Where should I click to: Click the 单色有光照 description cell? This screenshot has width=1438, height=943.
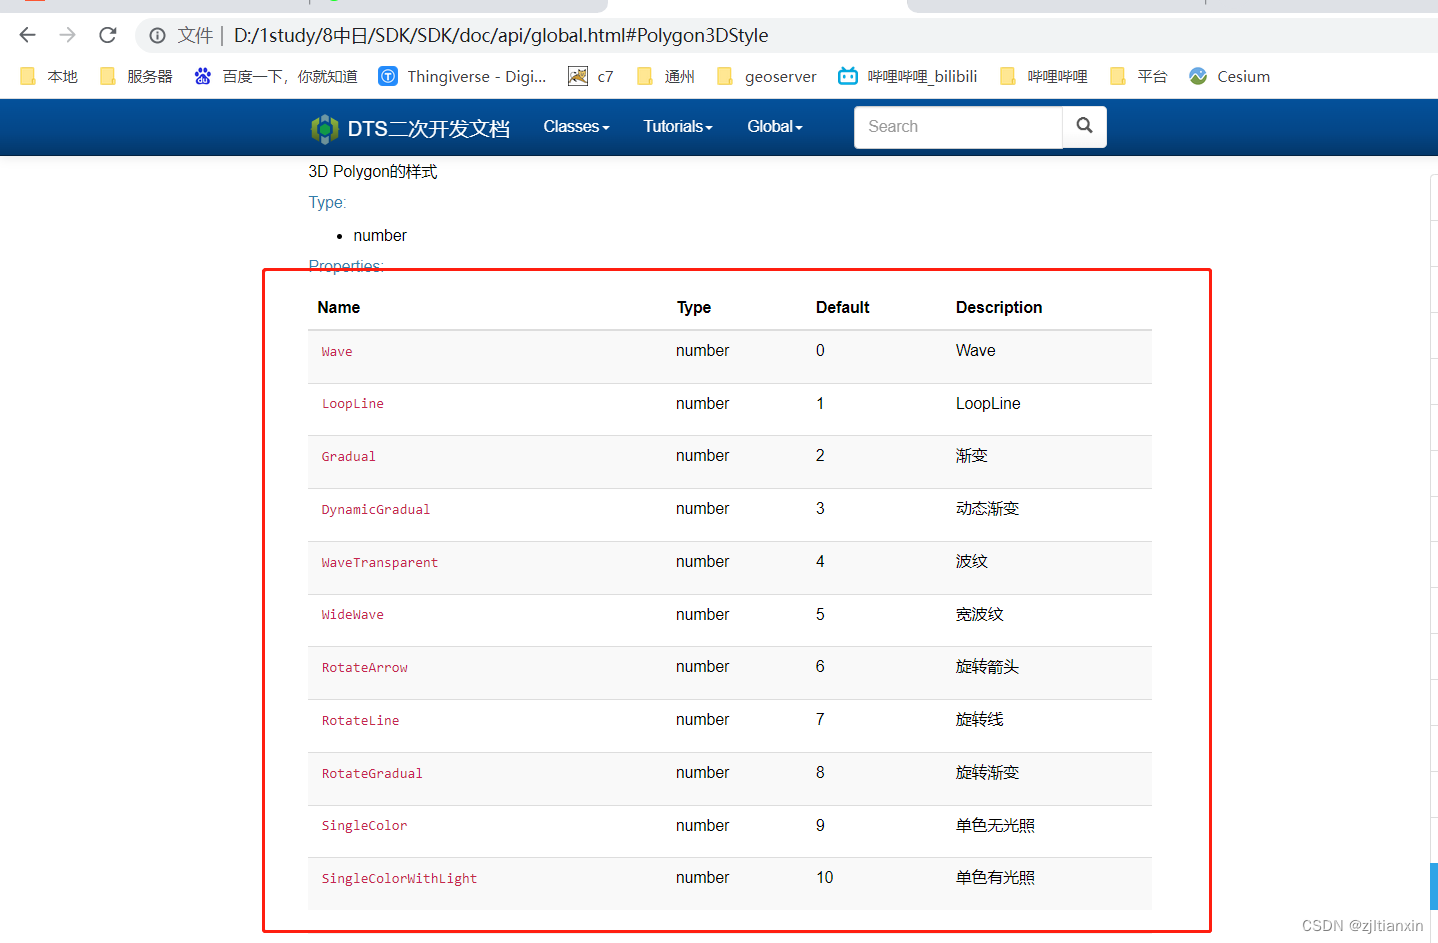click(996, 878)
